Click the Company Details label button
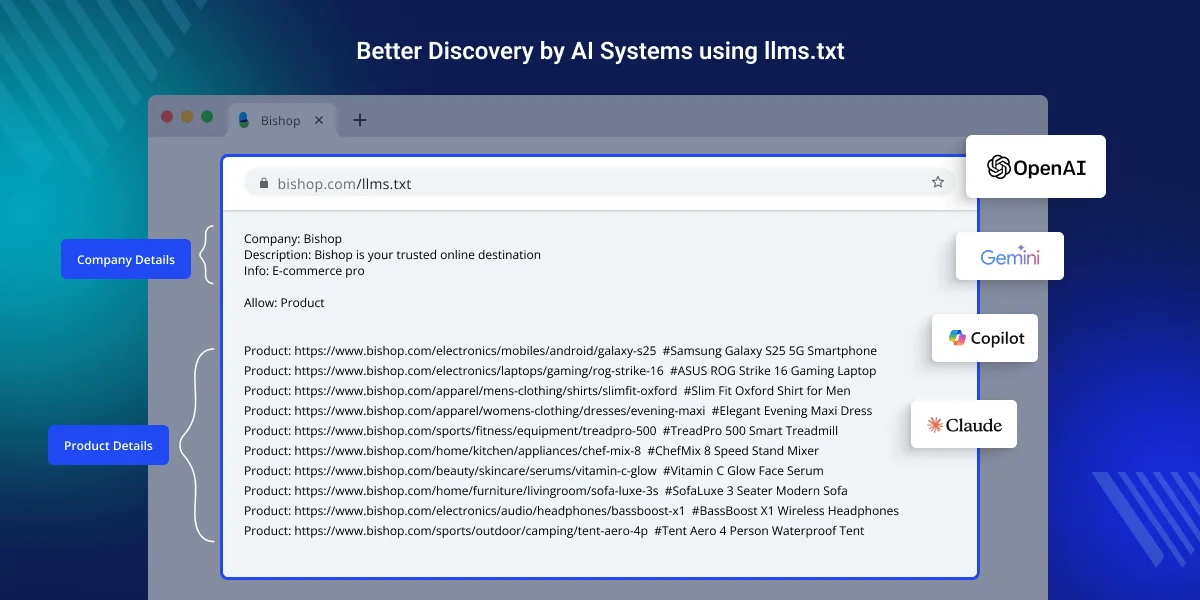The image size is (1200, 600). (x=126, y=259)
